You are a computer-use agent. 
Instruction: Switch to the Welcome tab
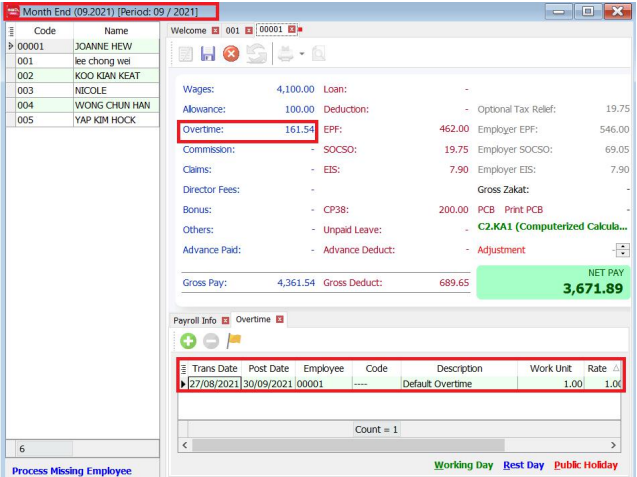point(188,30)
